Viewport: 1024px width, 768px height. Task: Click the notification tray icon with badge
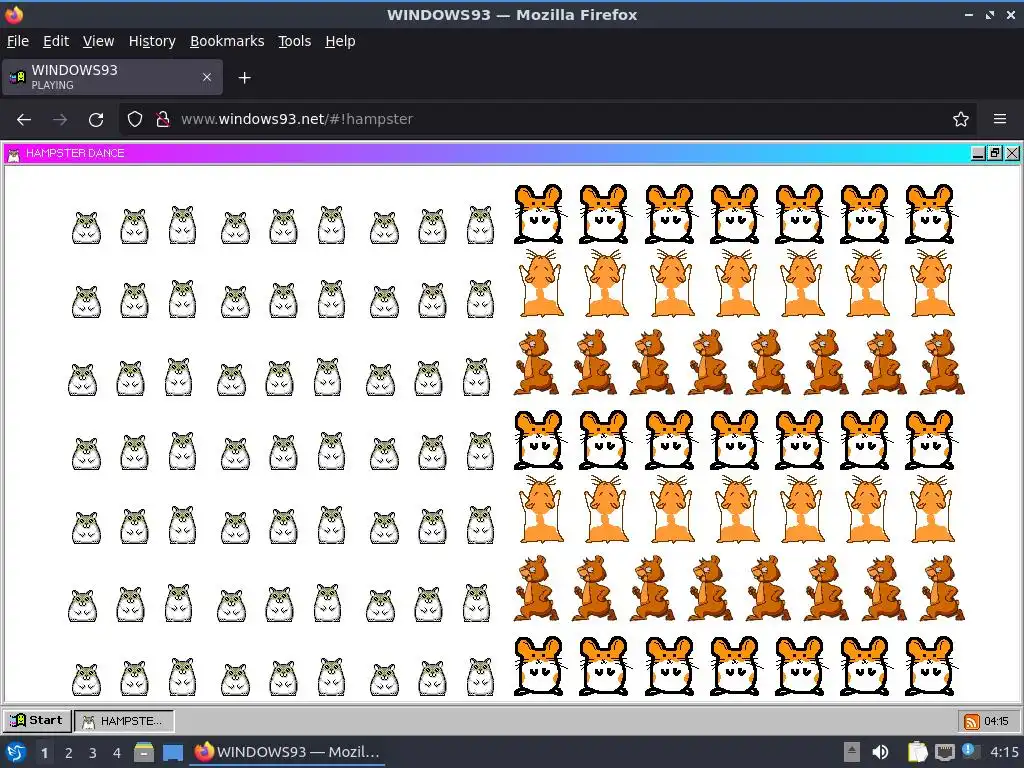pyautogui.click(x=970, y=752)
